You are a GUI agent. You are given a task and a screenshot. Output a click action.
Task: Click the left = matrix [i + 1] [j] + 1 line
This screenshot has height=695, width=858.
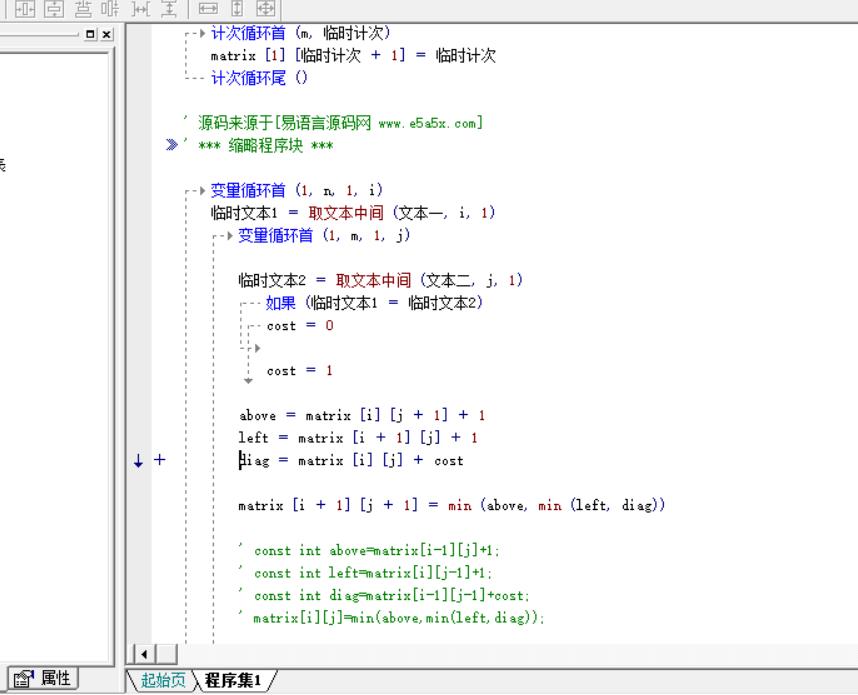pos(358,438)
